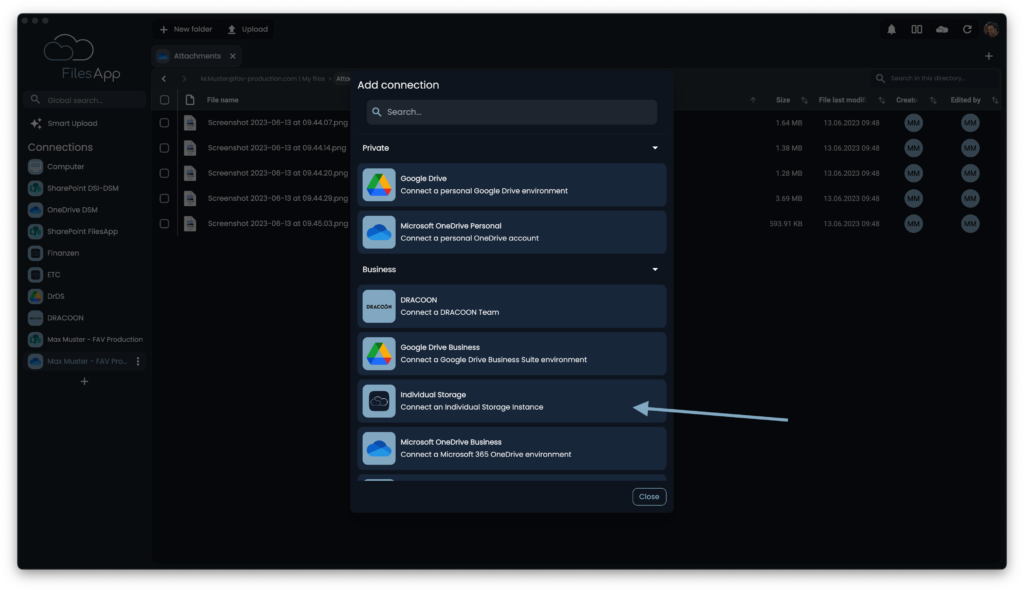Select file Screenshot 2023-06-13 at 09.44.20.png
Screen dimensions: 1024x591
point(278,173)
